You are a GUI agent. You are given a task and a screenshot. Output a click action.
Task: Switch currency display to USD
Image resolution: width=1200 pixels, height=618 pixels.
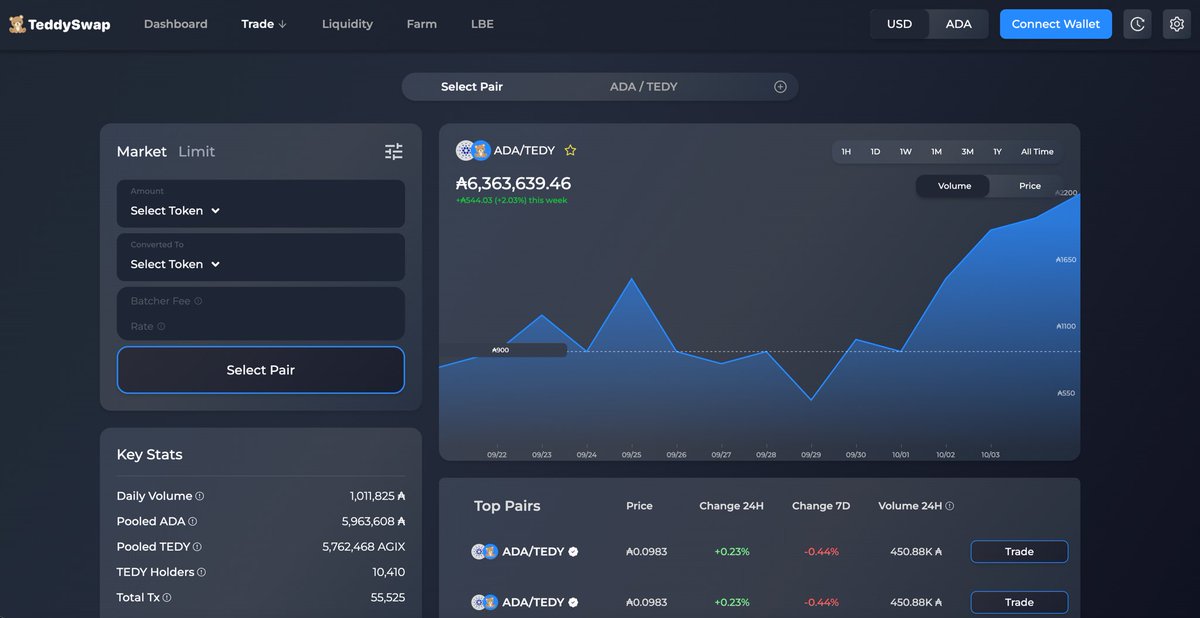tap(900, 24)
